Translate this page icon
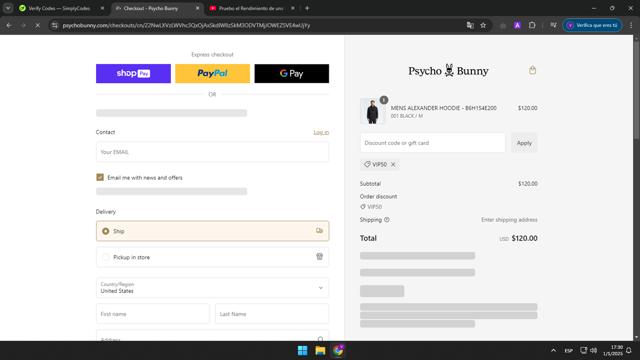 coord(470,25)
